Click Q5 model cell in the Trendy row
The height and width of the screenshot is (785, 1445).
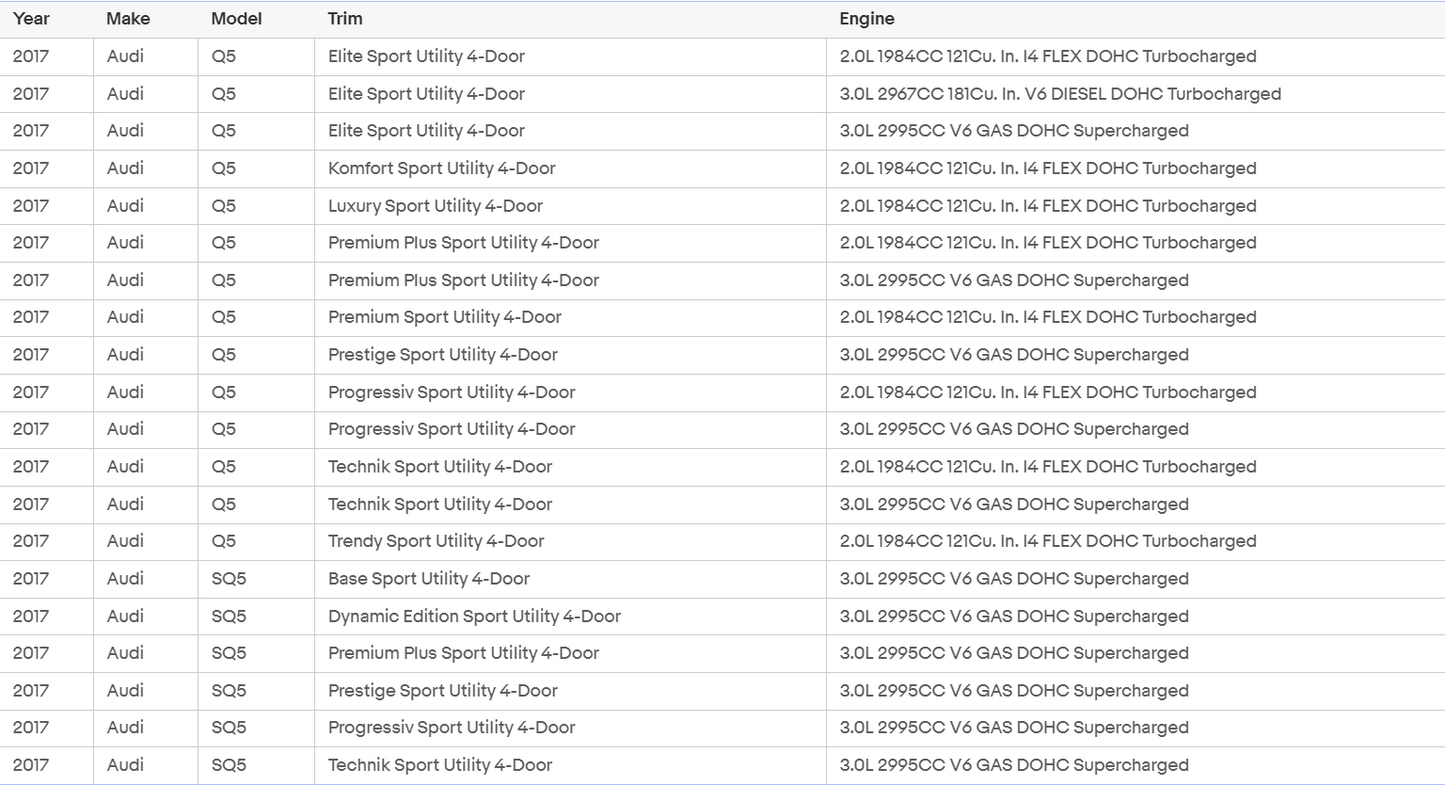(256, 542)
